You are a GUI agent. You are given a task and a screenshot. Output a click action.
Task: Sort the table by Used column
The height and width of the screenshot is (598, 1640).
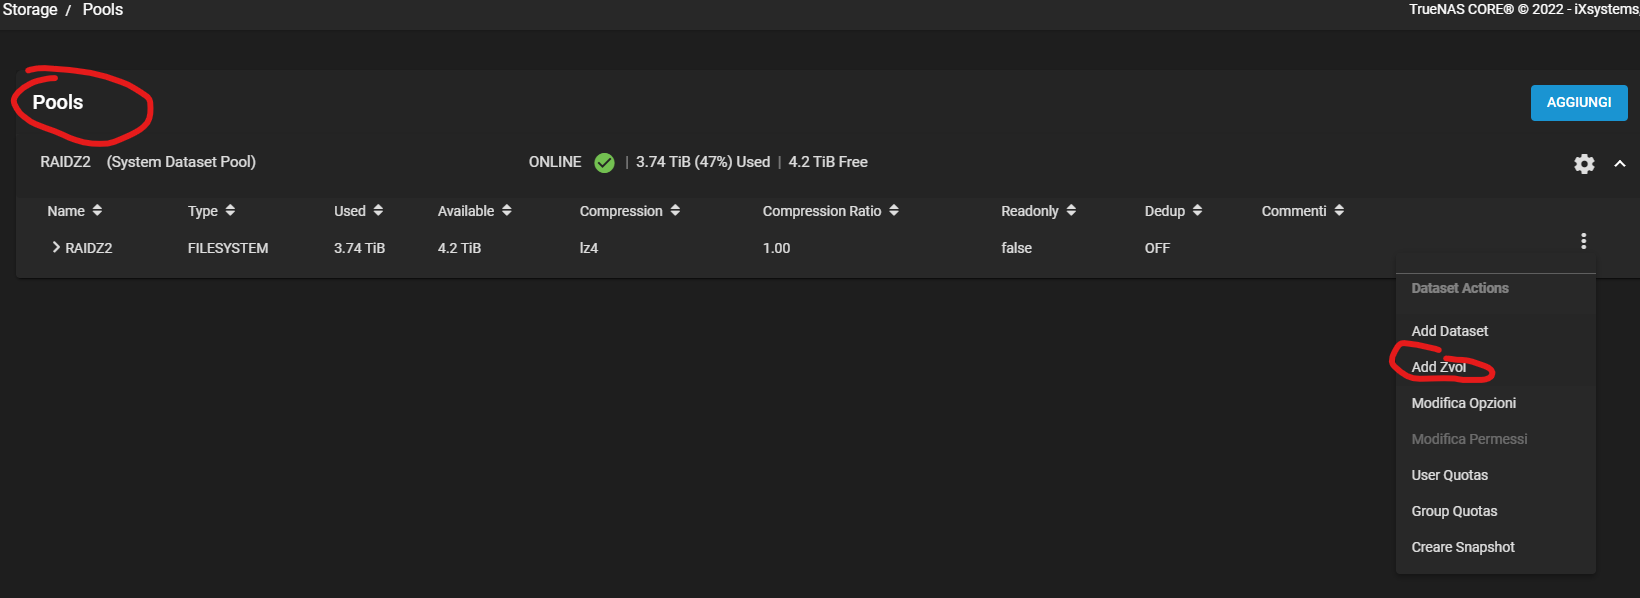(359, 211)
